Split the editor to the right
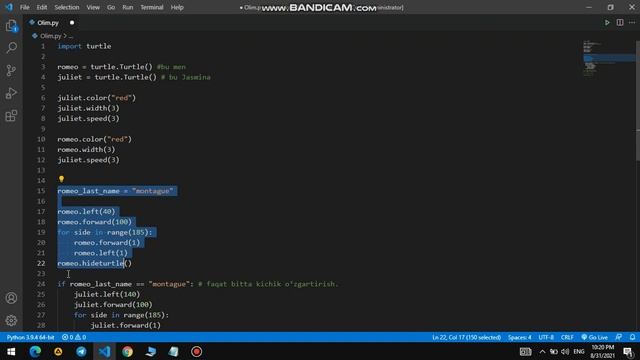The height and width of the screenshot is (360, 640). click(620, 22)
